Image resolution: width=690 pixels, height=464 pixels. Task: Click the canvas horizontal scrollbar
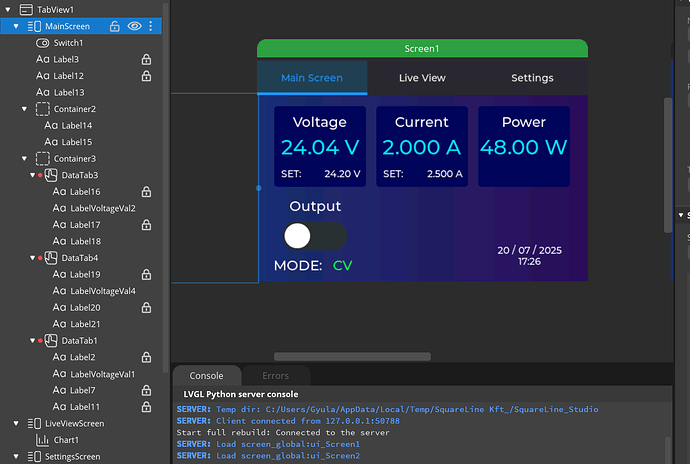coord(352,356)
